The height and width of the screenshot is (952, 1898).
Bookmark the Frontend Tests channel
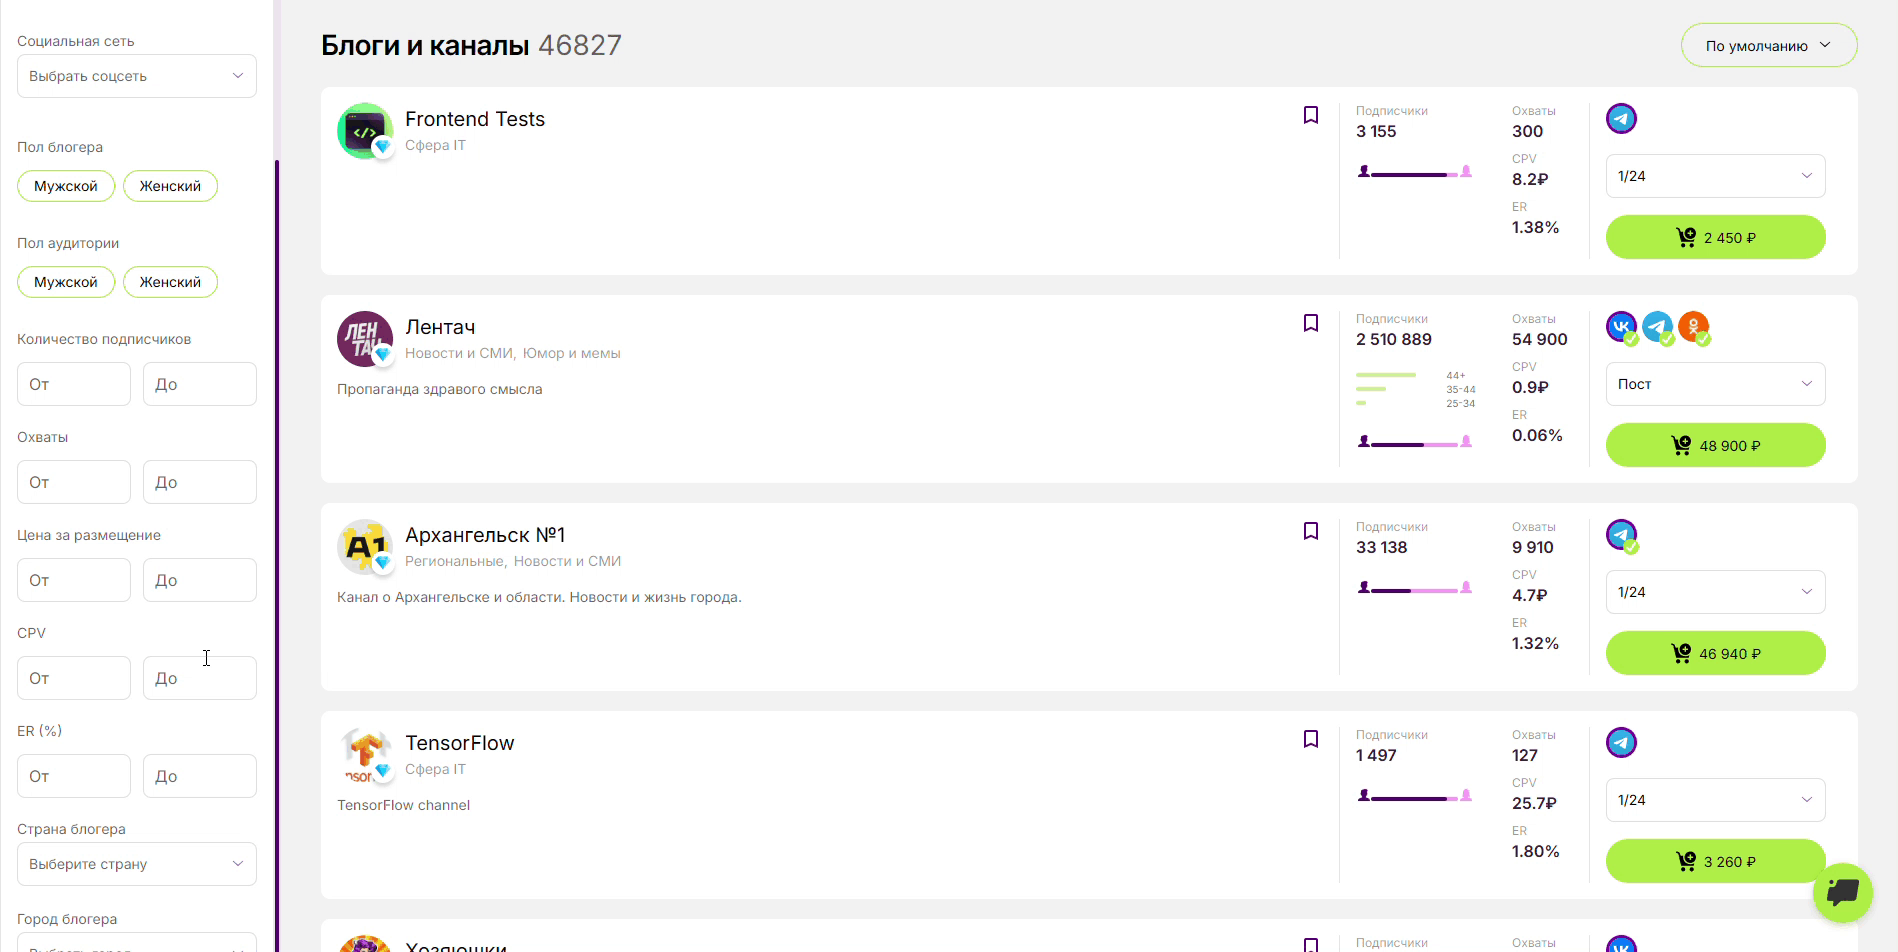tap(1310, 115)
